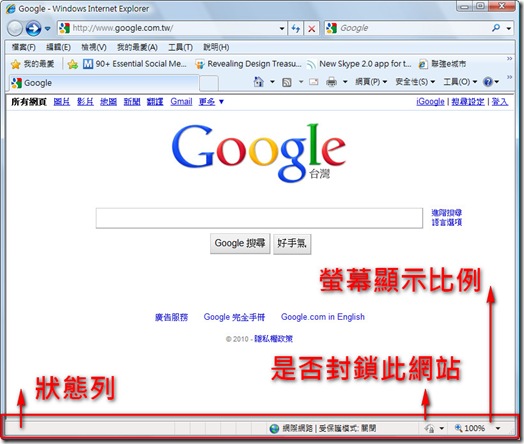Click the Google 搜尋 button

240,244
